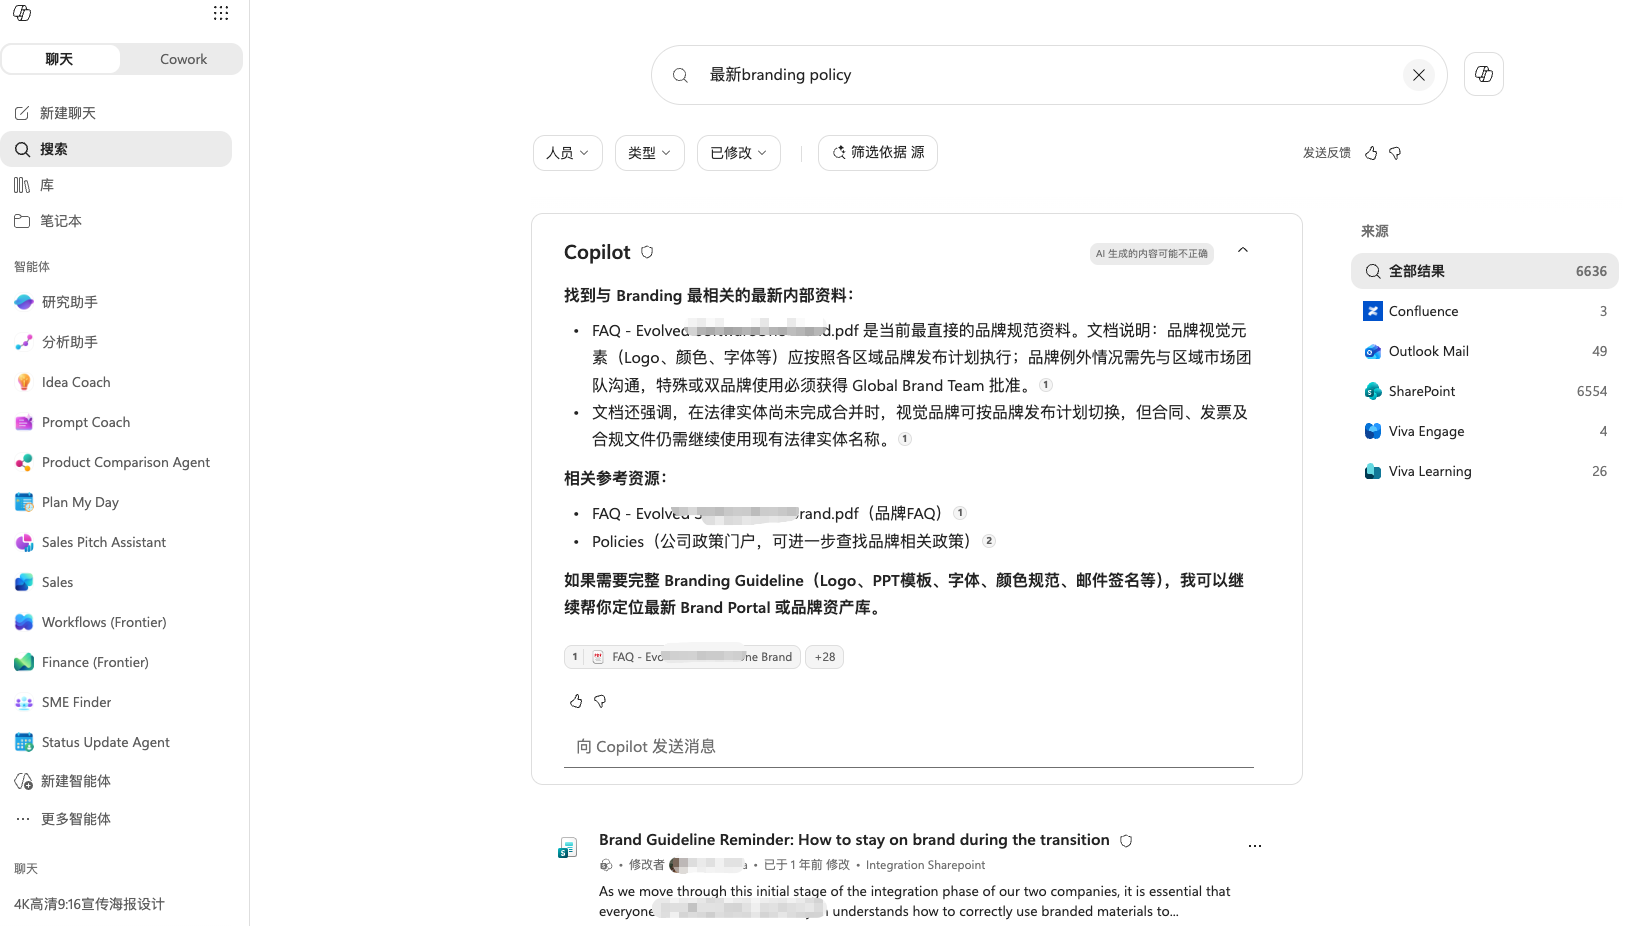Open citation 1 after Global Brand Team 批准
The width and height of the screenshot is (1635, 926).
[x=1046, y=385]
